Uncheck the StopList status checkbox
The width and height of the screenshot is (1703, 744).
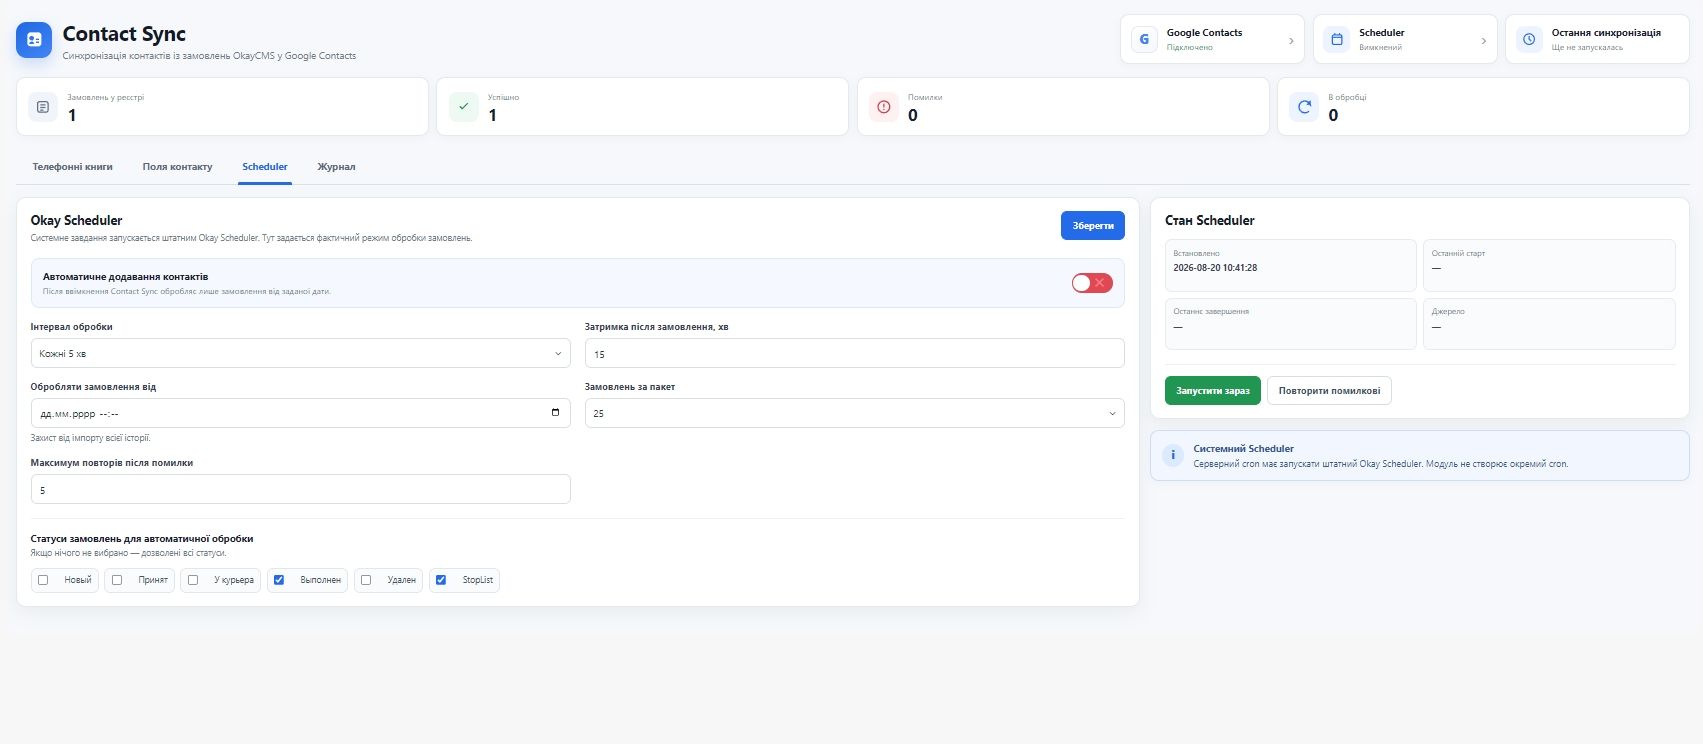coord(441,580)
